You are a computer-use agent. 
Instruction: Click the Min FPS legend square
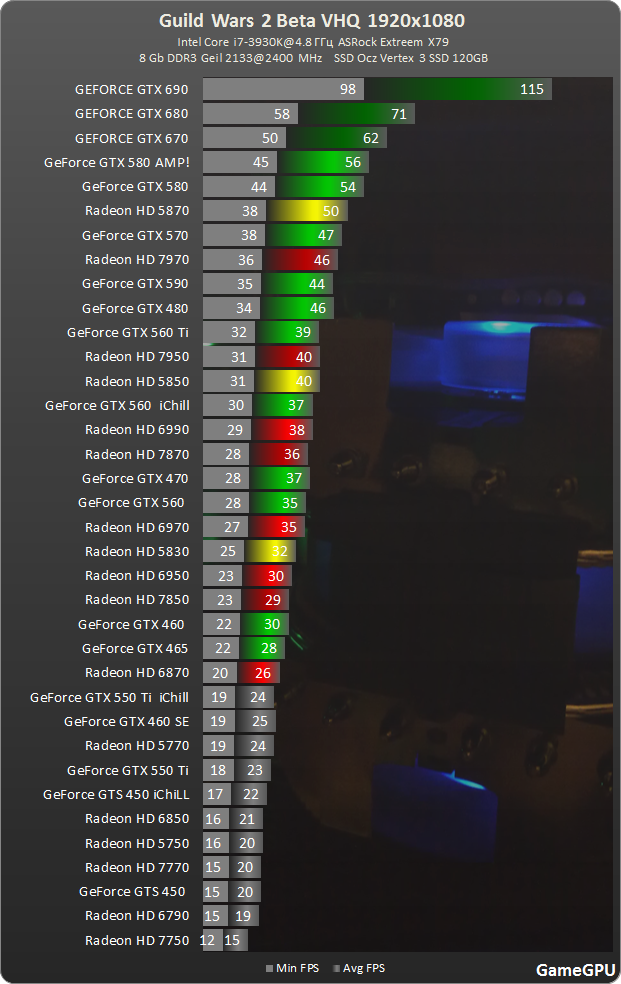pos(270,968)
